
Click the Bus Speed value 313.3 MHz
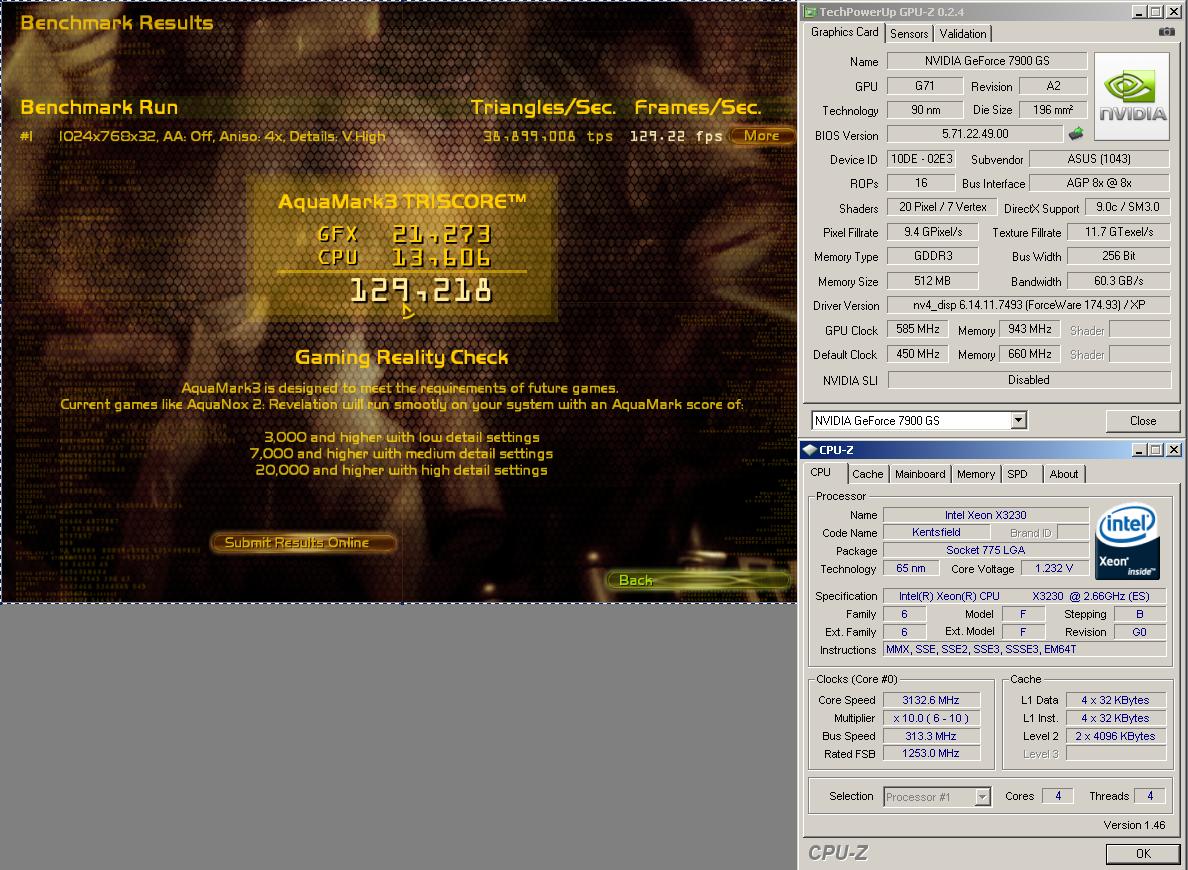coord(930,736)
